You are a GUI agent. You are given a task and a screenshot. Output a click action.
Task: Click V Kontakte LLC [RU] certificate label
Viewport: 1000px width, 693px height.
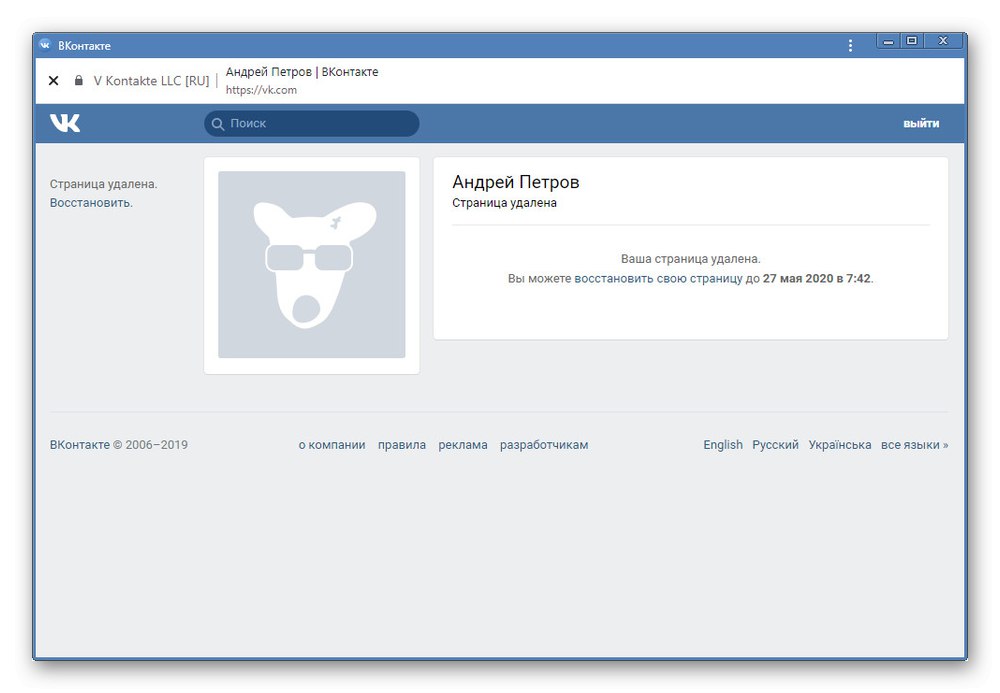(x=151, y=81)
